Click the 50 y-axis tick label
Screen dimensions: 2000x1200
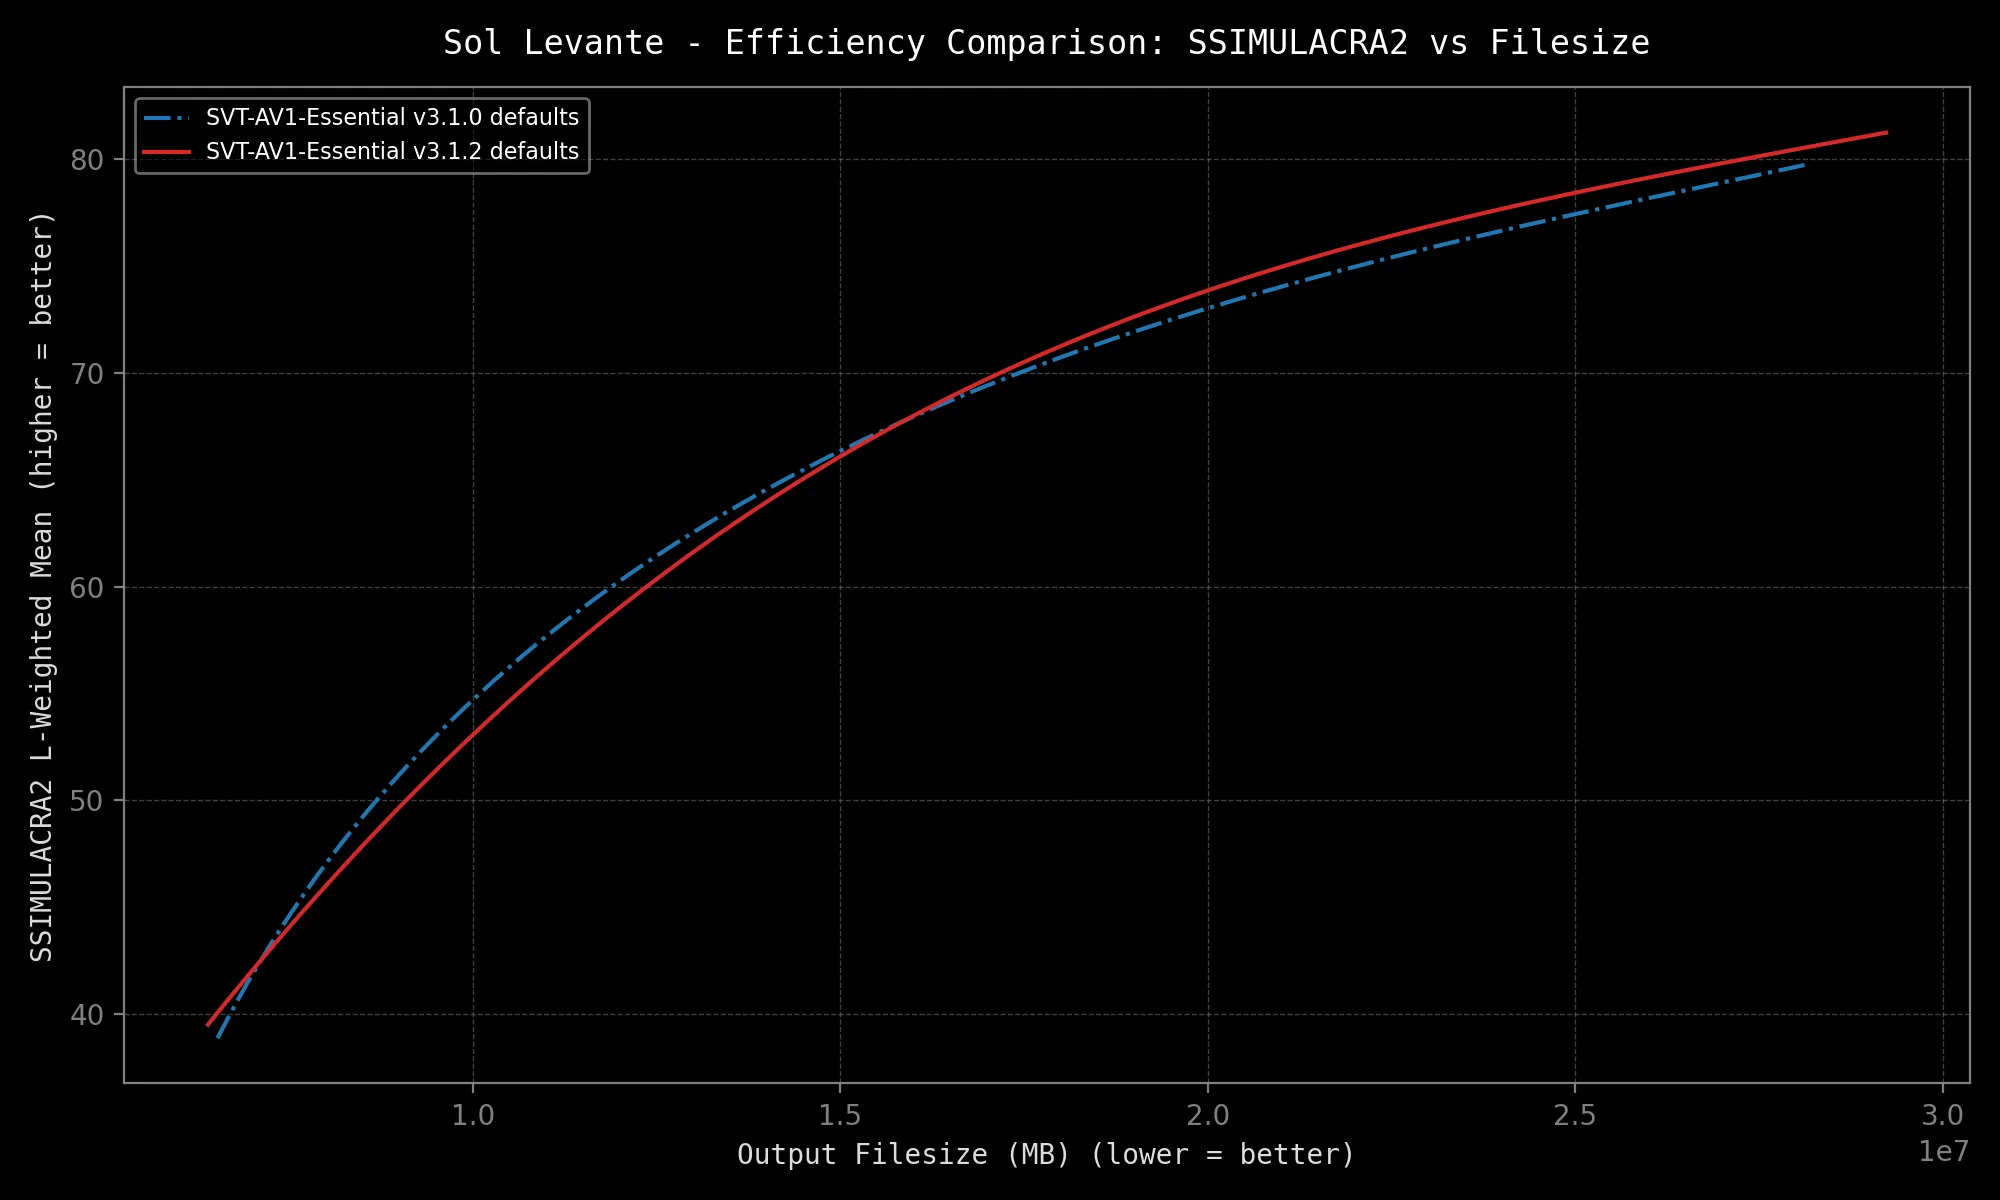87,801
